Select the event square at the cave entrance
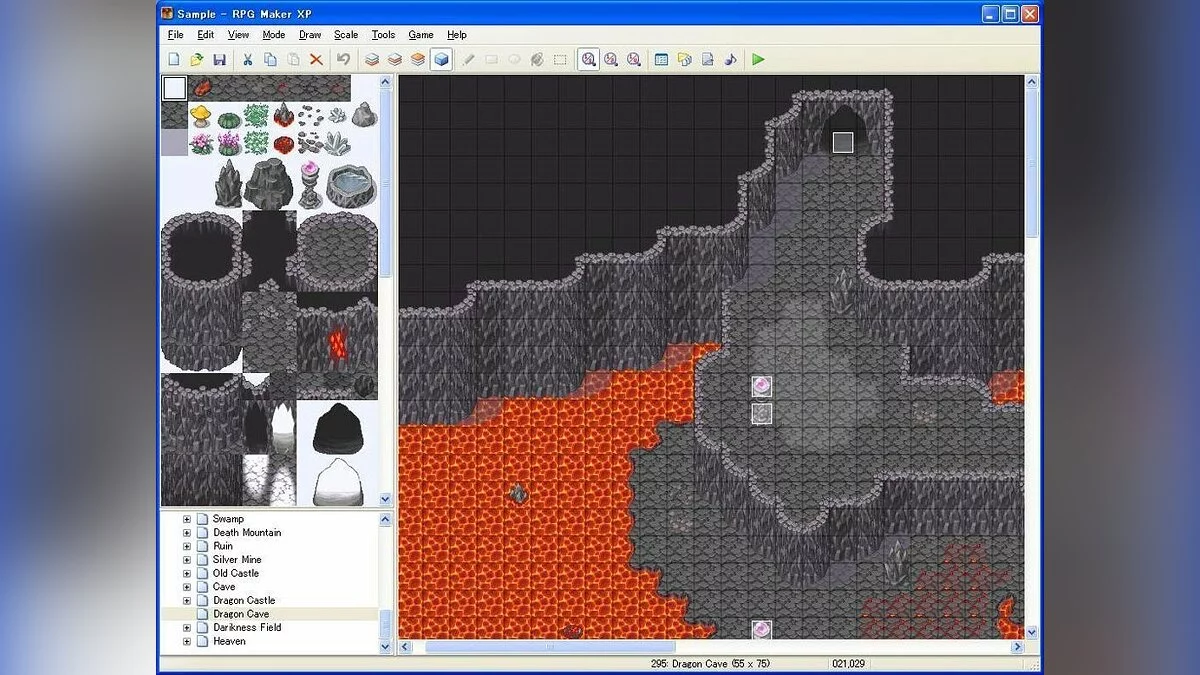The width and height of the screenshot is (1200, 675). point(843,142)
